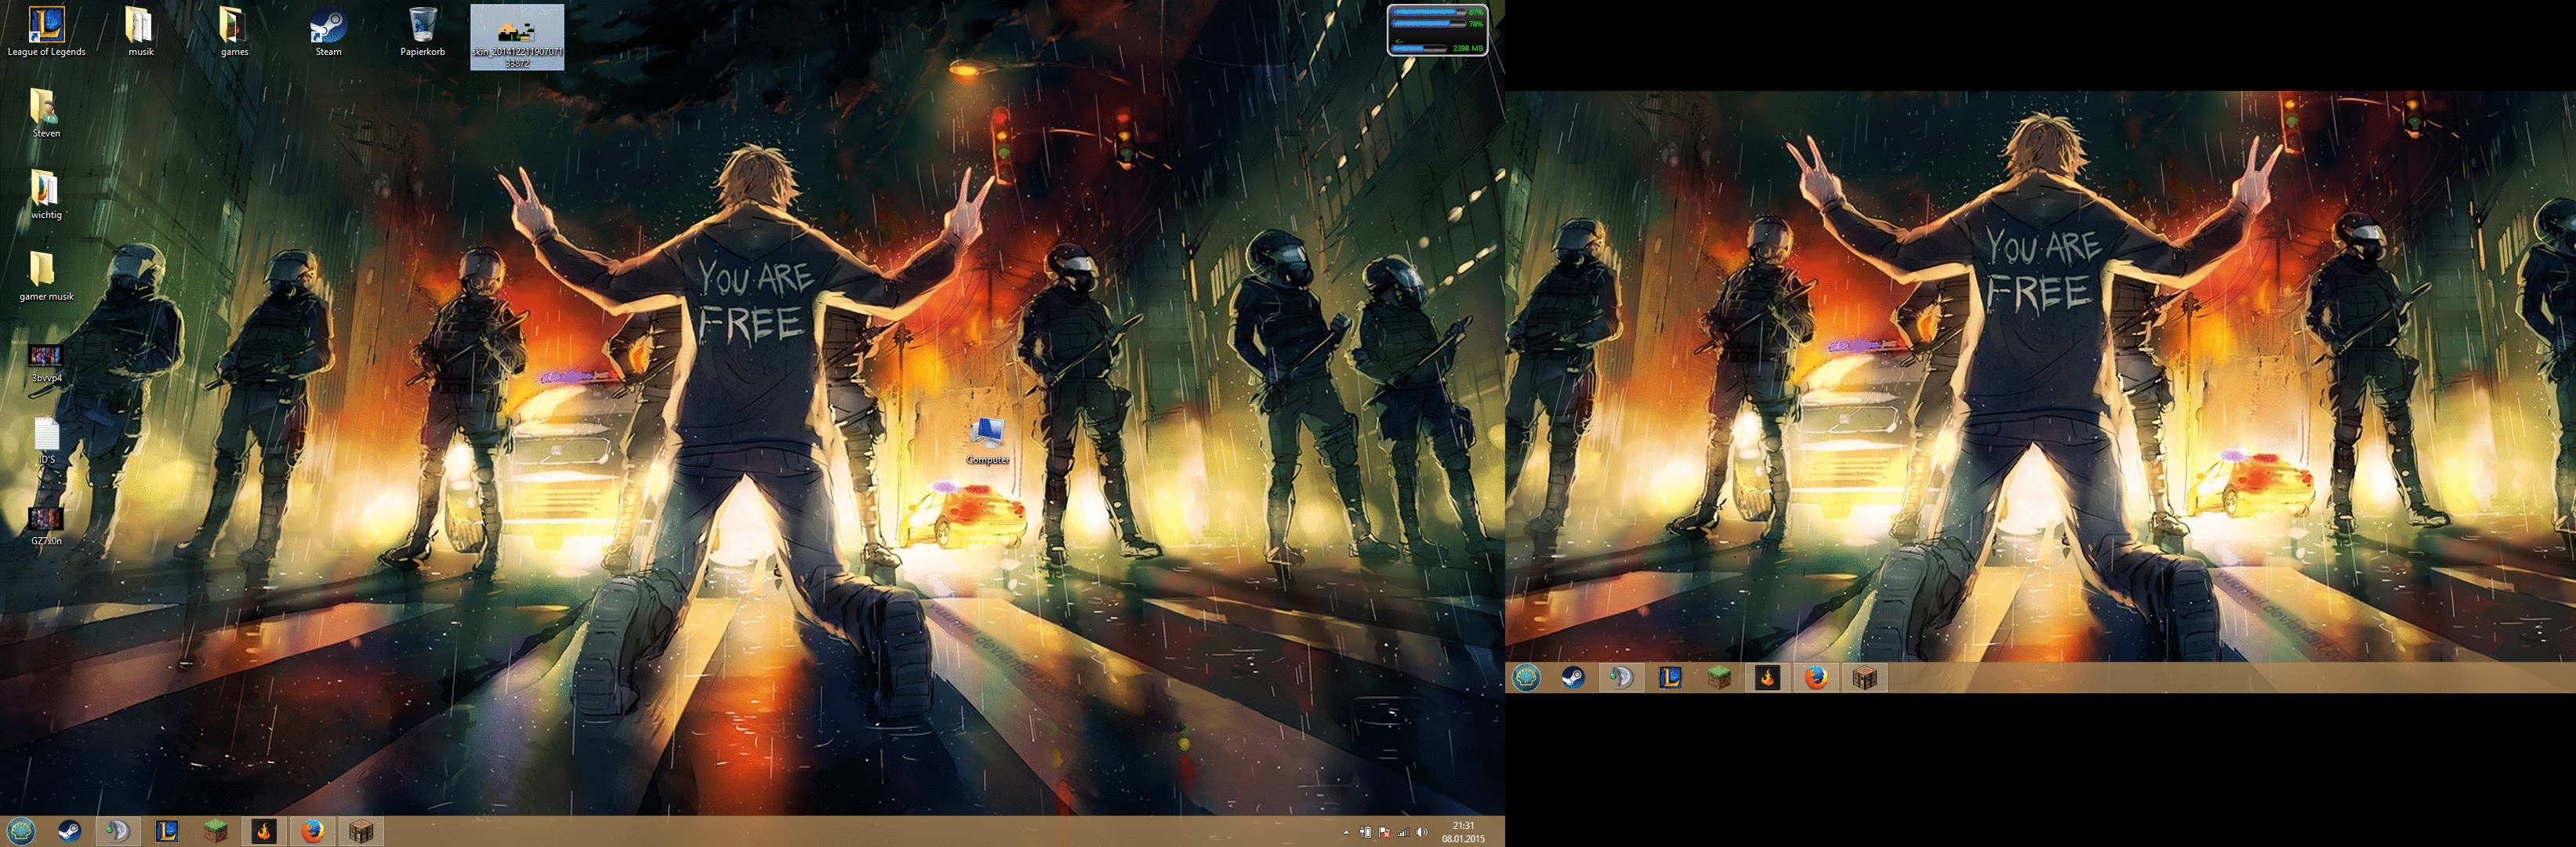Switch to crafting table app on second monitor's taskbar
The image size is (2576, 847).
coord(1865,678)
